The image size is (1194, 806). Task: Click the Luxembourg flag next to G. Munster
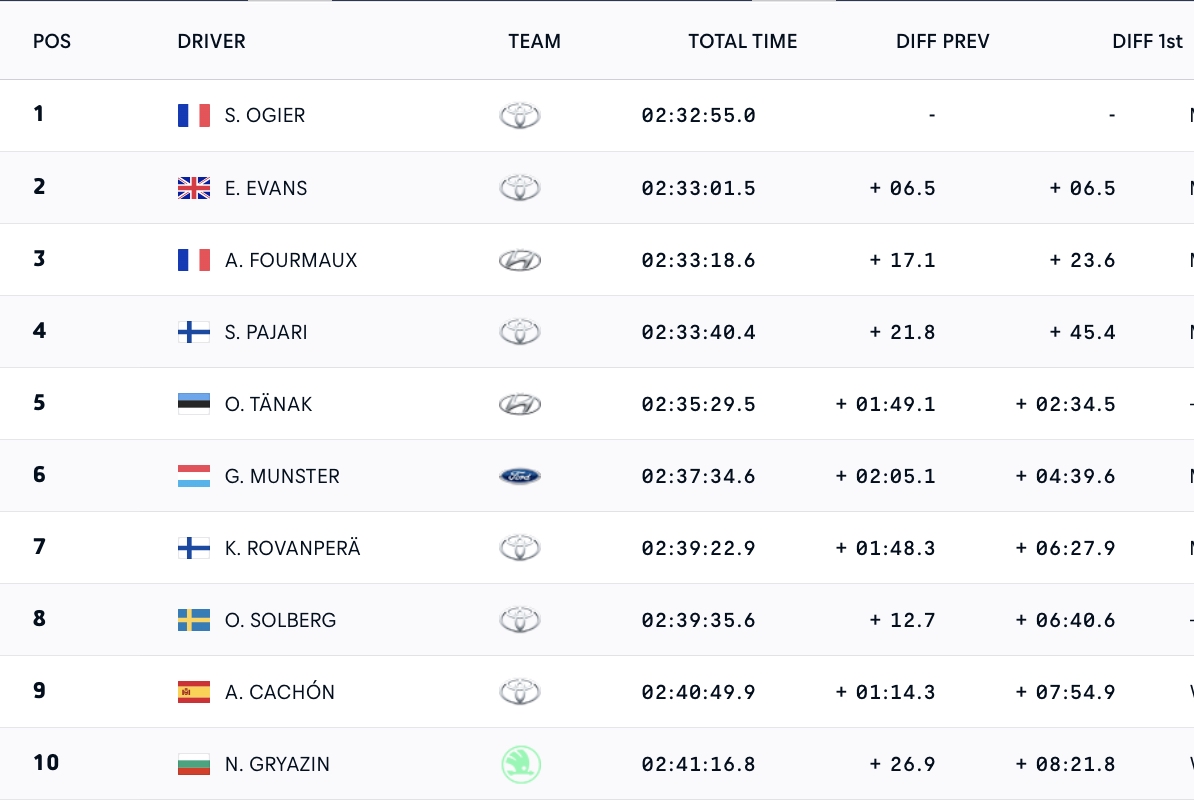(x=194, y=476)
